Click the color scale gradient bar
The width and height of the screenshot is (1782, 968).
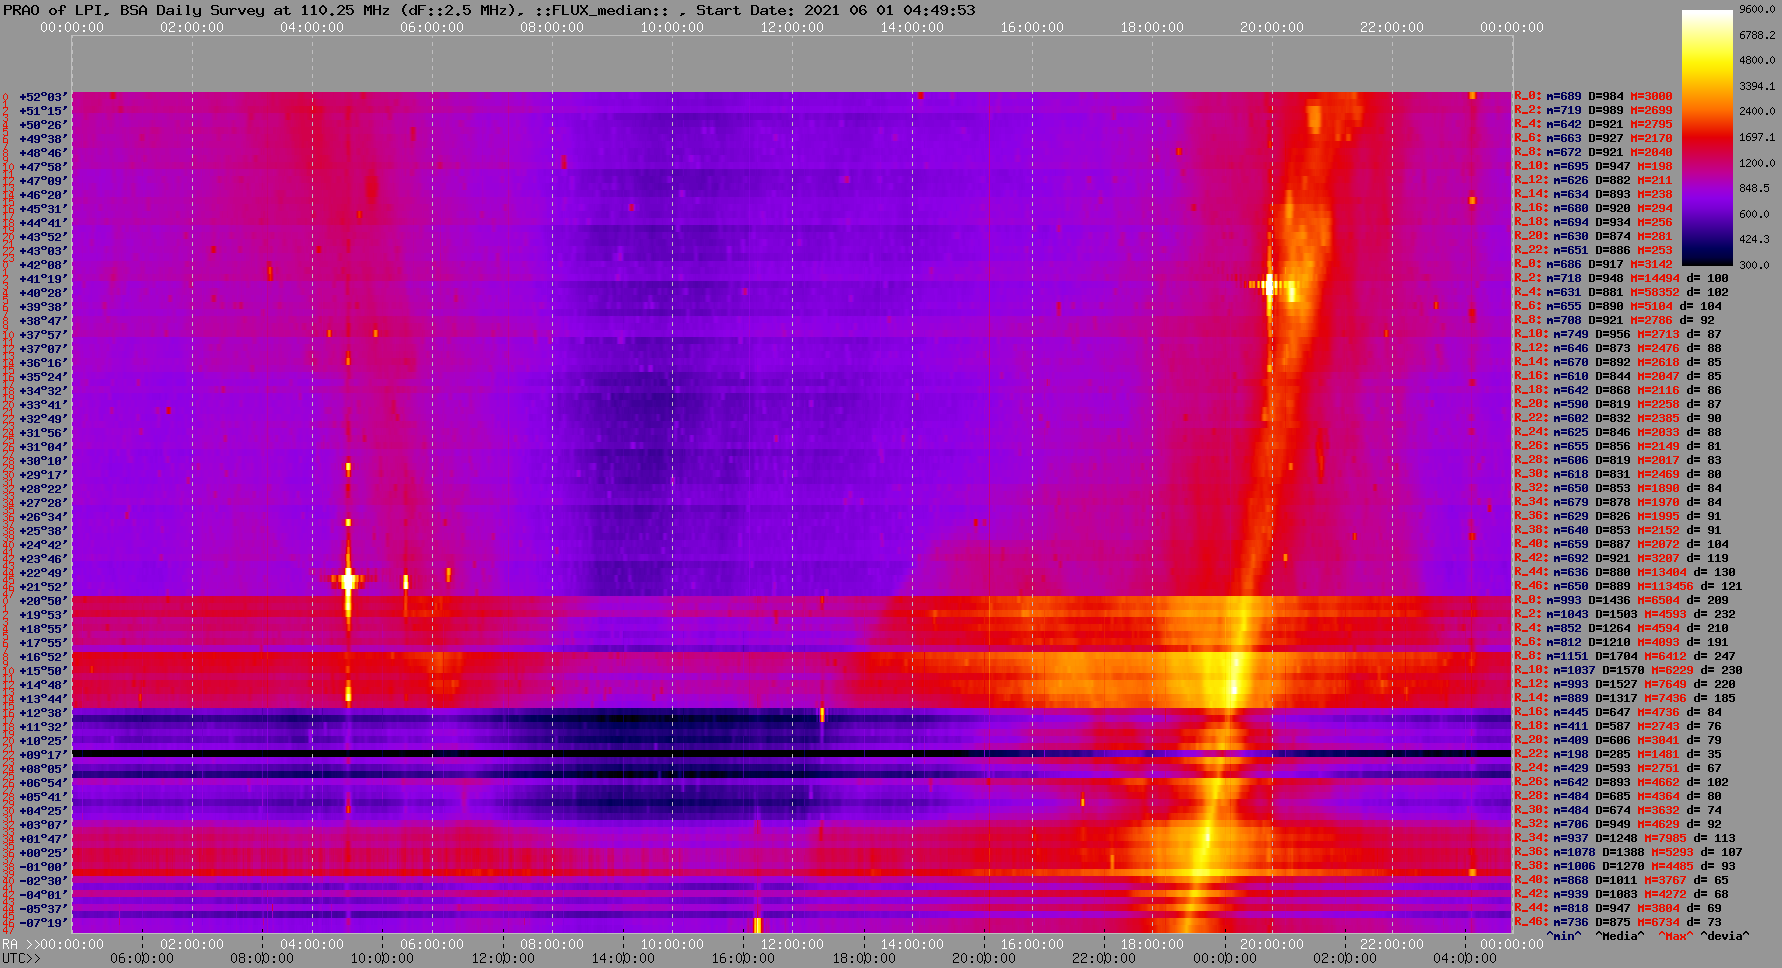coord(1706,138)
